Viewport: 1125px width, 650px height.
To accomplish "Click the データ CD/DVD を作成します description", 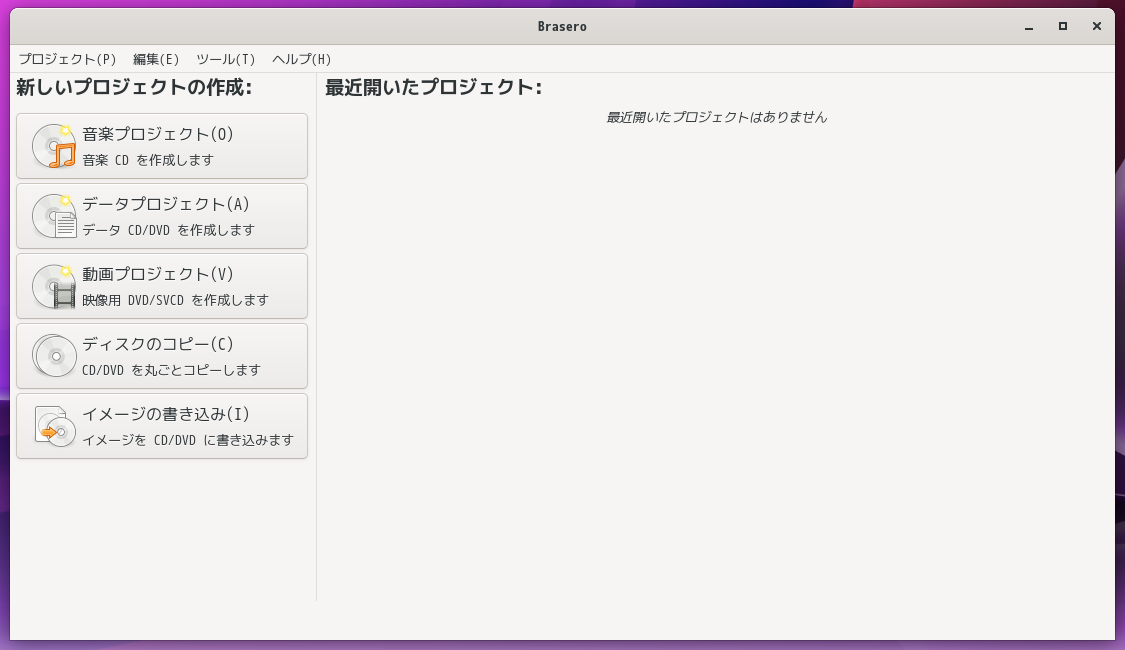I will pos(169,230).
